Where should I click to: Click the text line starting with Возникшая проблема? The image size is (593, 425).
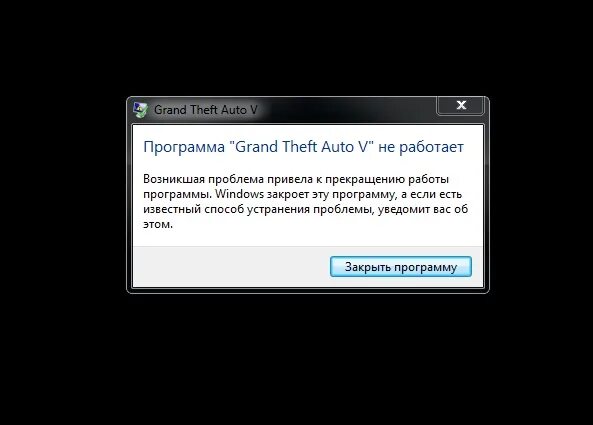(x=296, y=179)
